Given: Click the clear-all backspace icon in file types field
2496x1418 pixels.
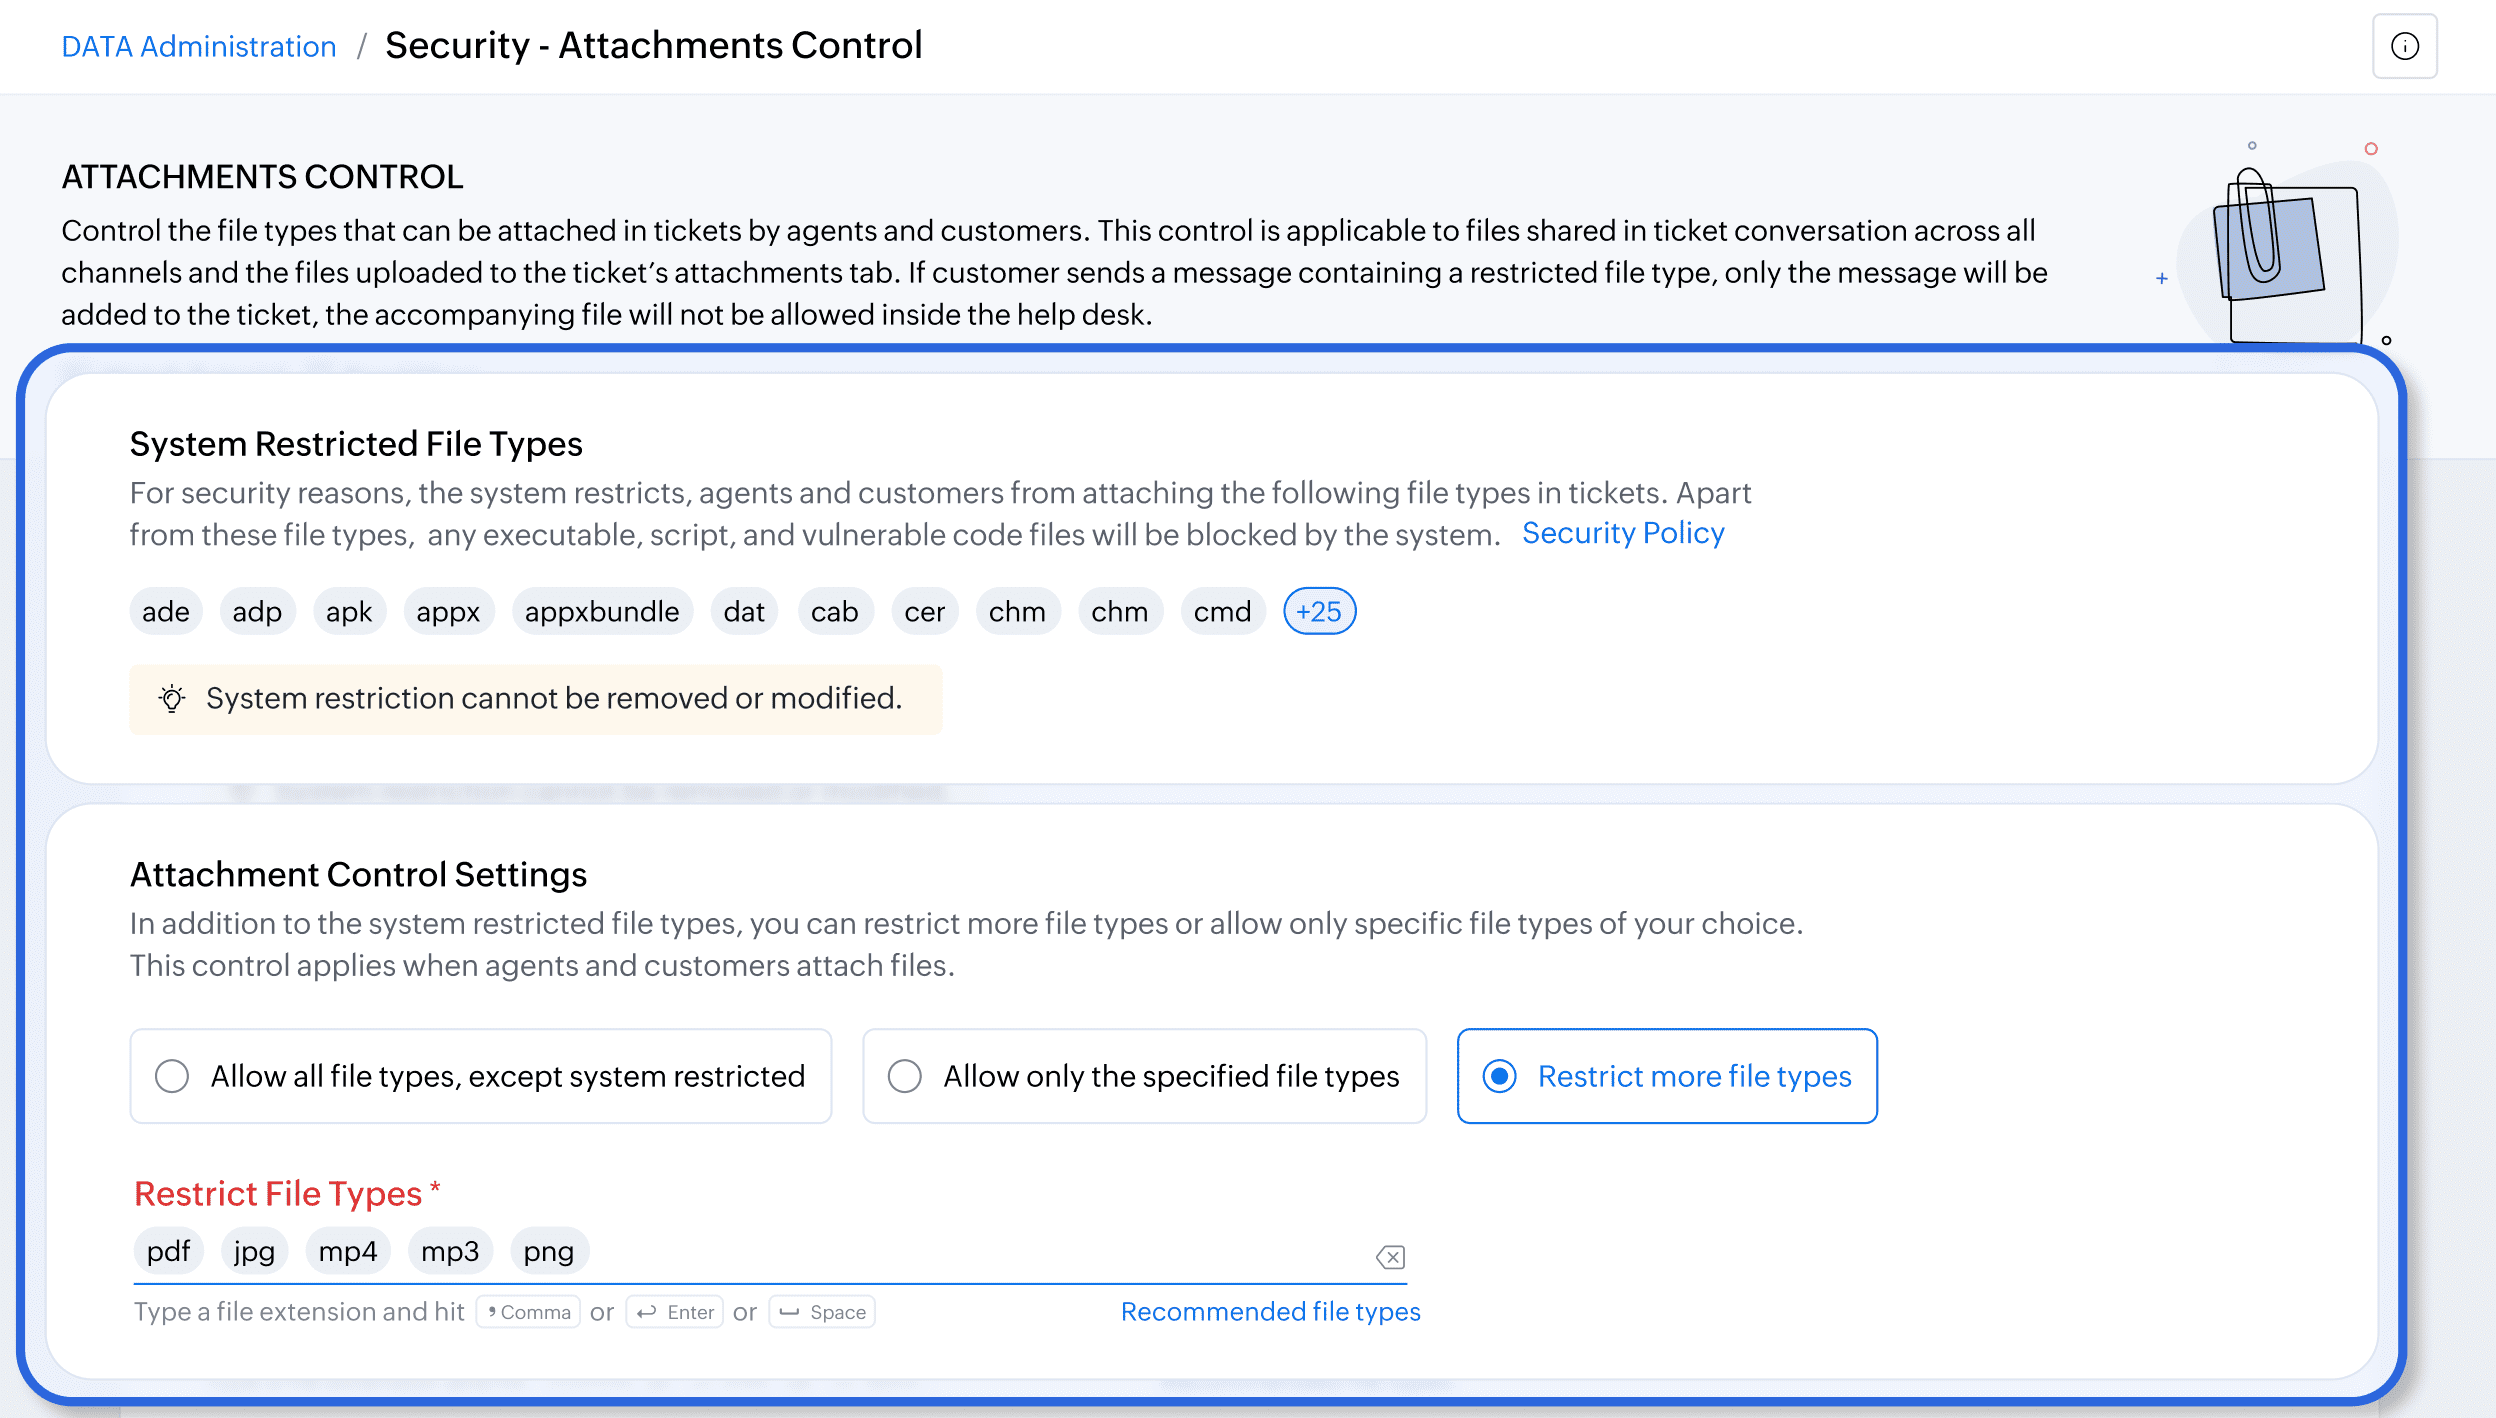Looking at the screenshot, I should pos(1390,1257).
